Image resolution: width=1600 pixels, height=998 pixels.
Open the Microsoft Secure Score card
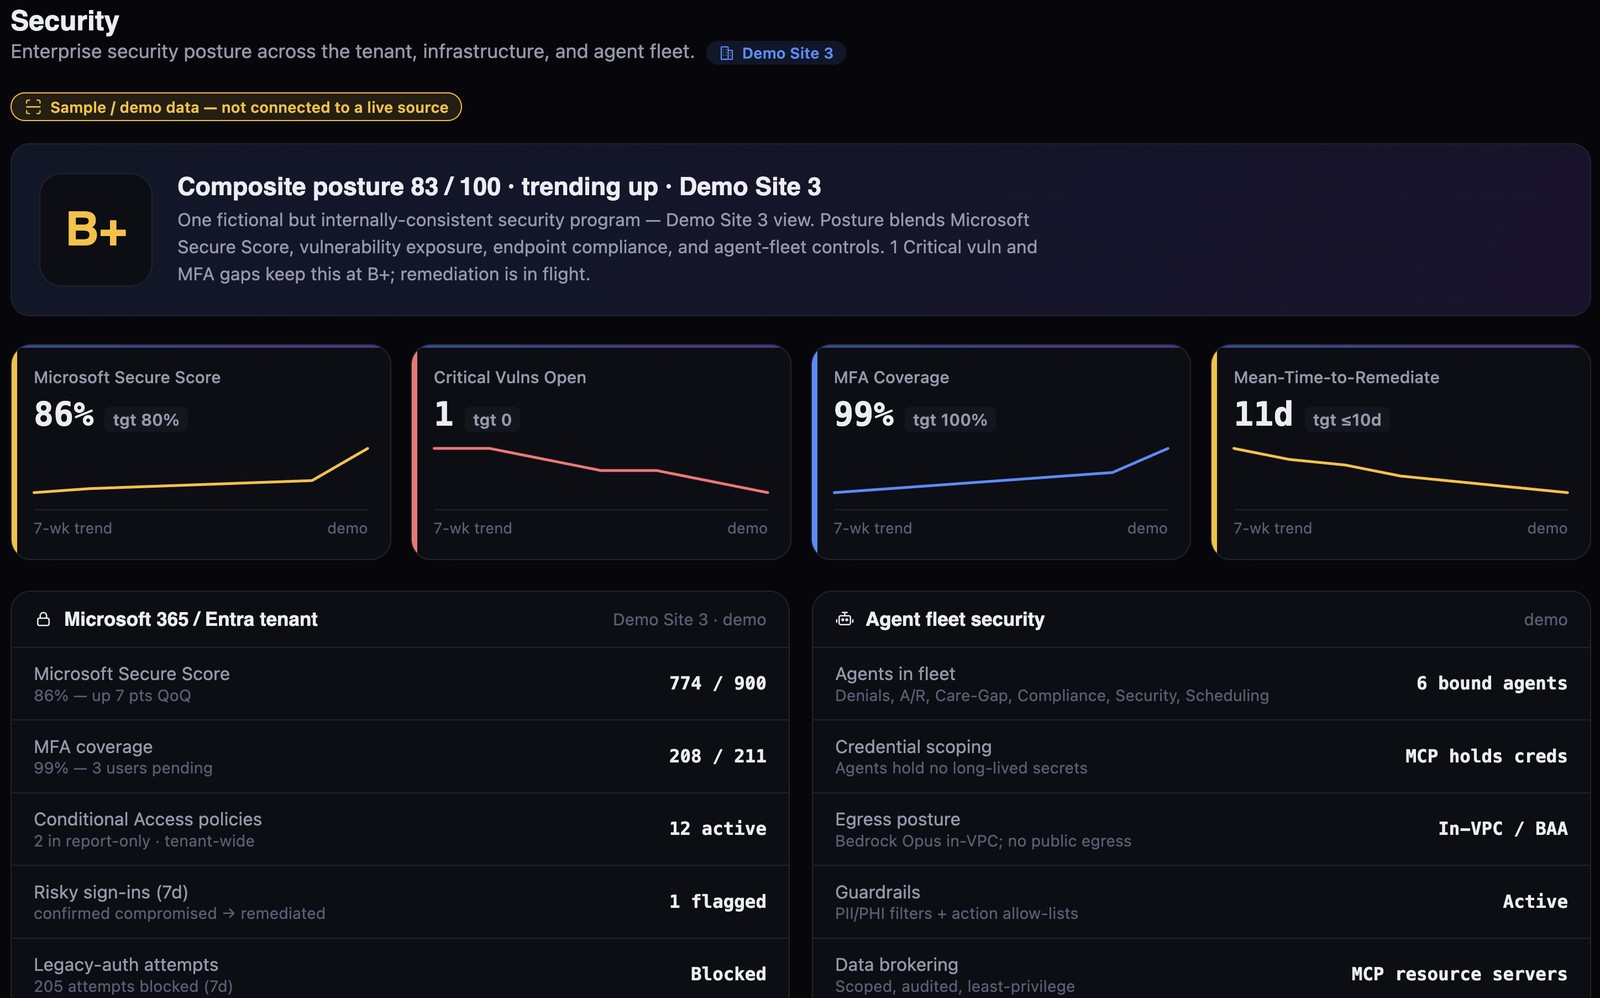tap(201, 452)
